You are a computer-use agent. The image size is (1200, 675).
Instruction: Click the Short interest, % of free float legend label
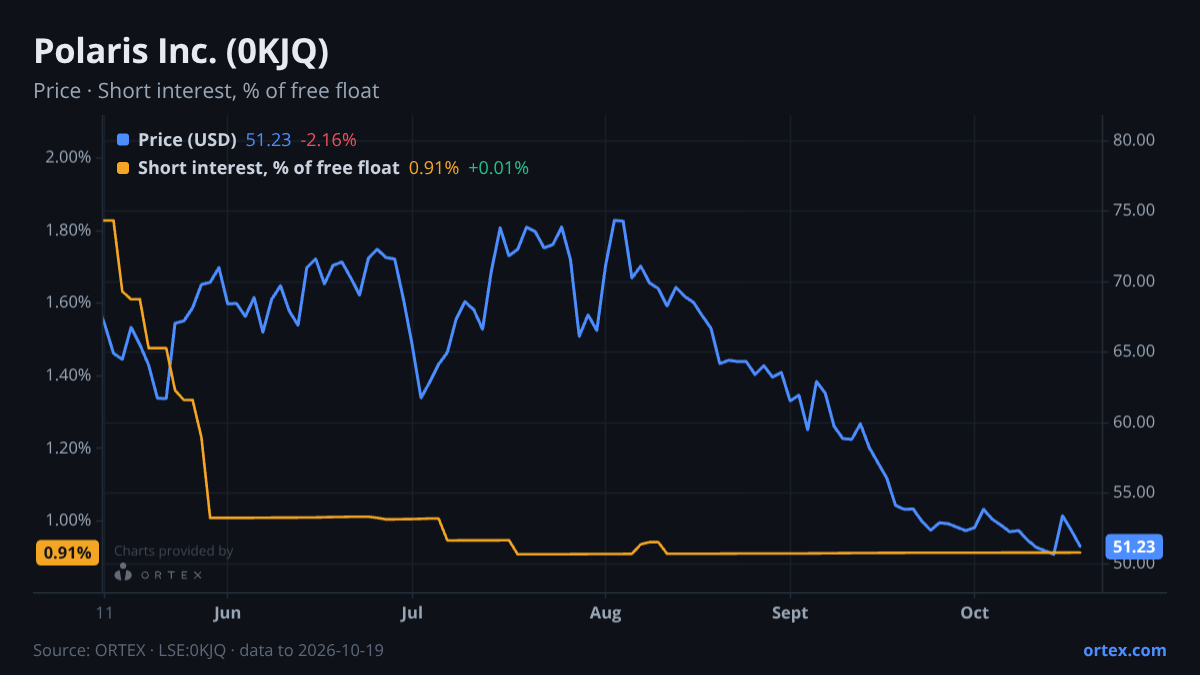click(x=268, y=168)
